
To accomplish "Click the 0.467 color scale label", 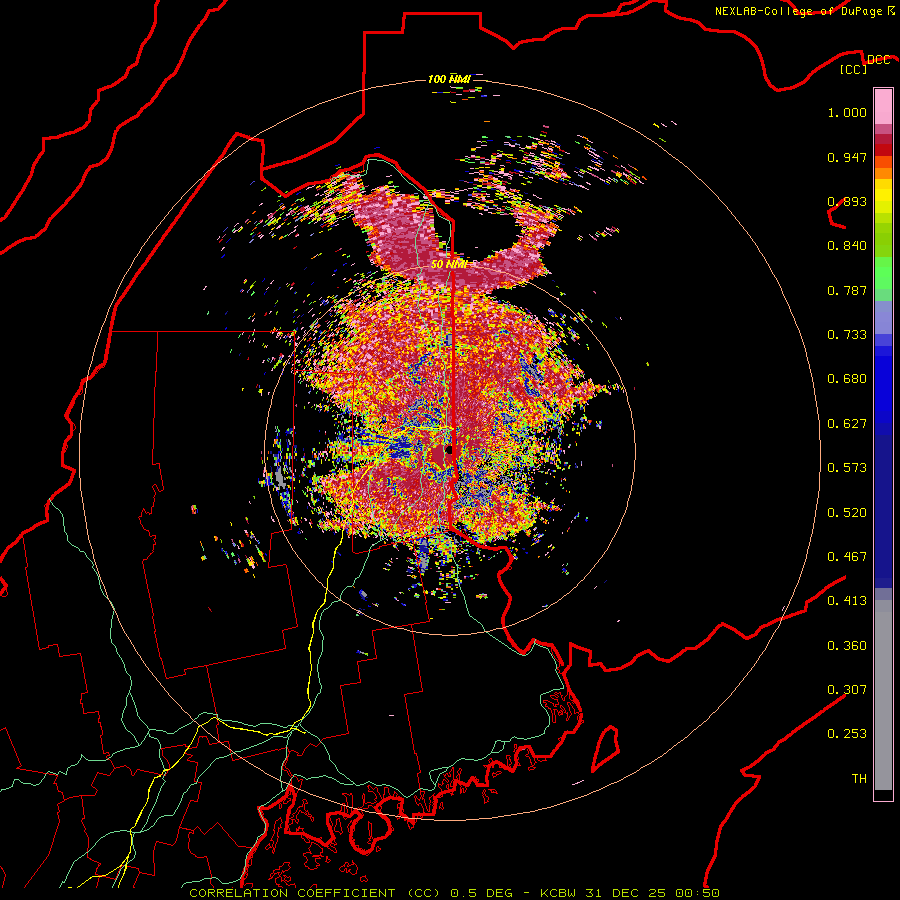I will [847, 557].
